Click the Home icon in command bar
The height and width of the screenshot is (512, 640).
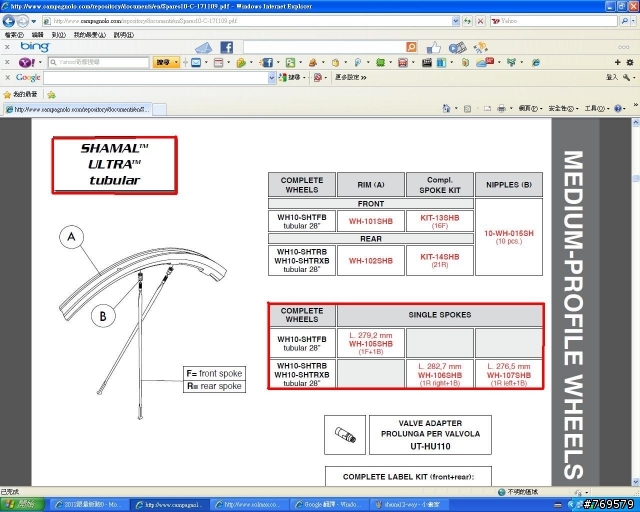446,108
